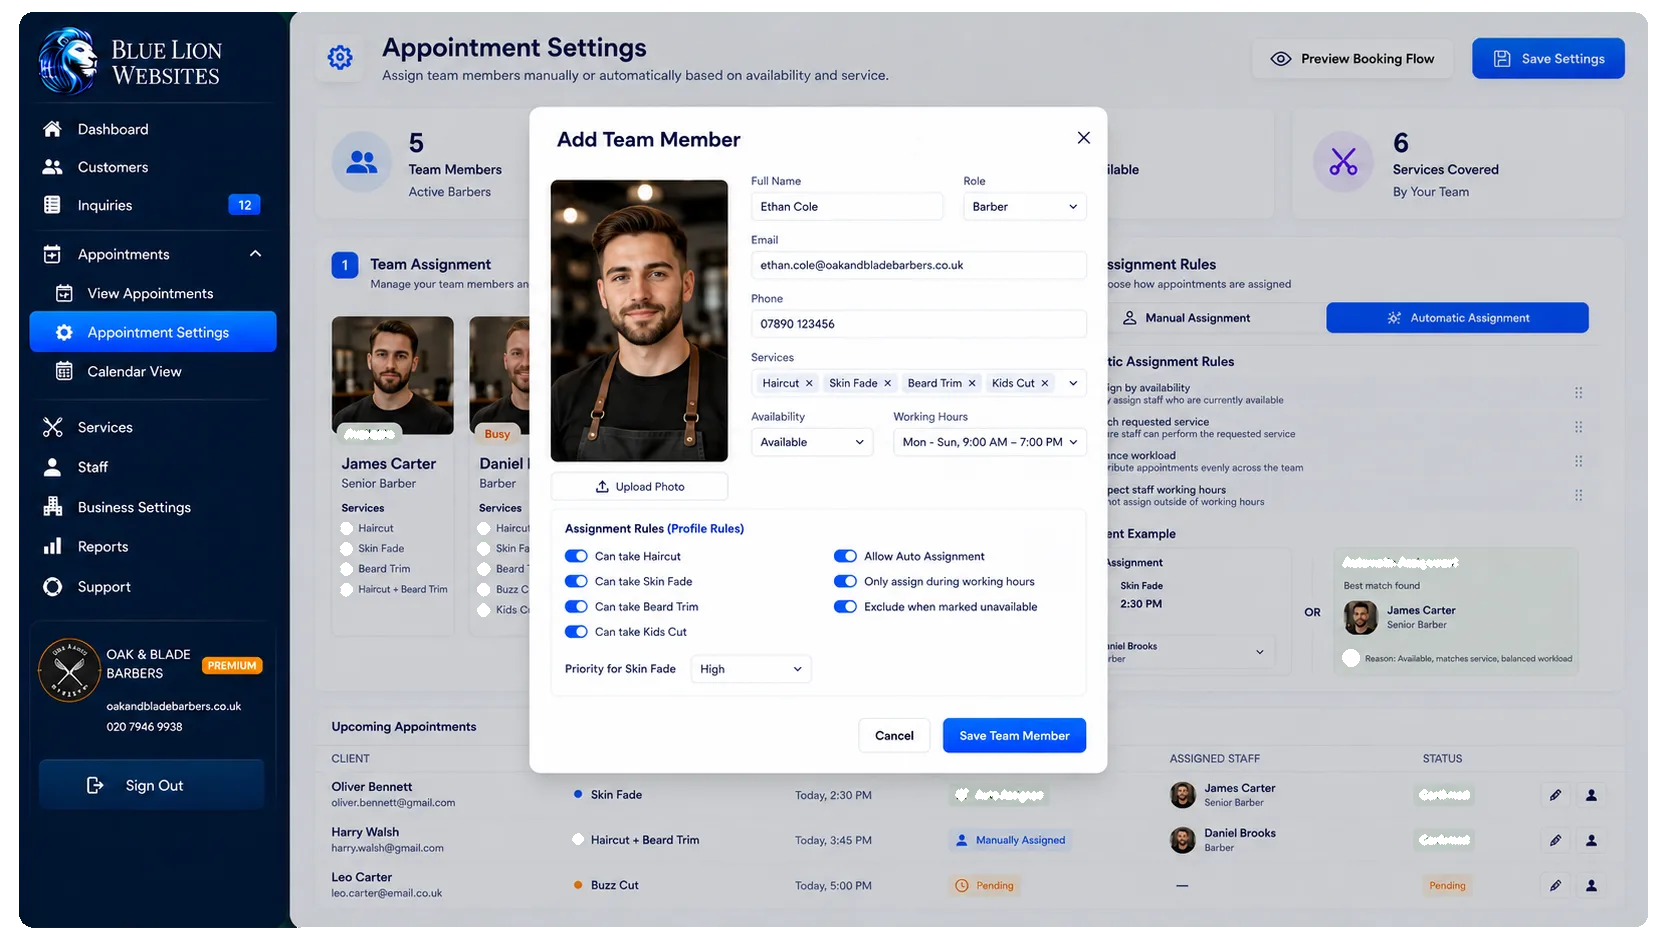Click the Services Covered scissors icon
The height and width of the screenshot is (941, 1672).
1343,162
